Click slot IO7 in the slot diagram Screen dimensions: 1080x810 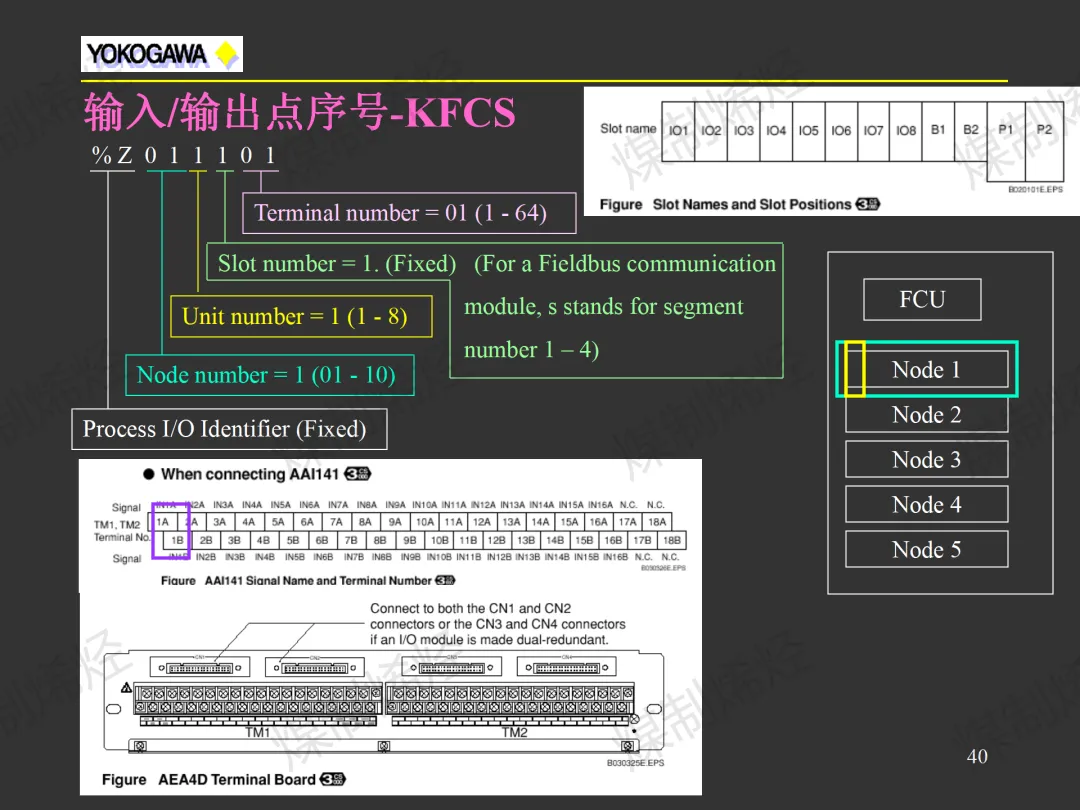point(873,131)
